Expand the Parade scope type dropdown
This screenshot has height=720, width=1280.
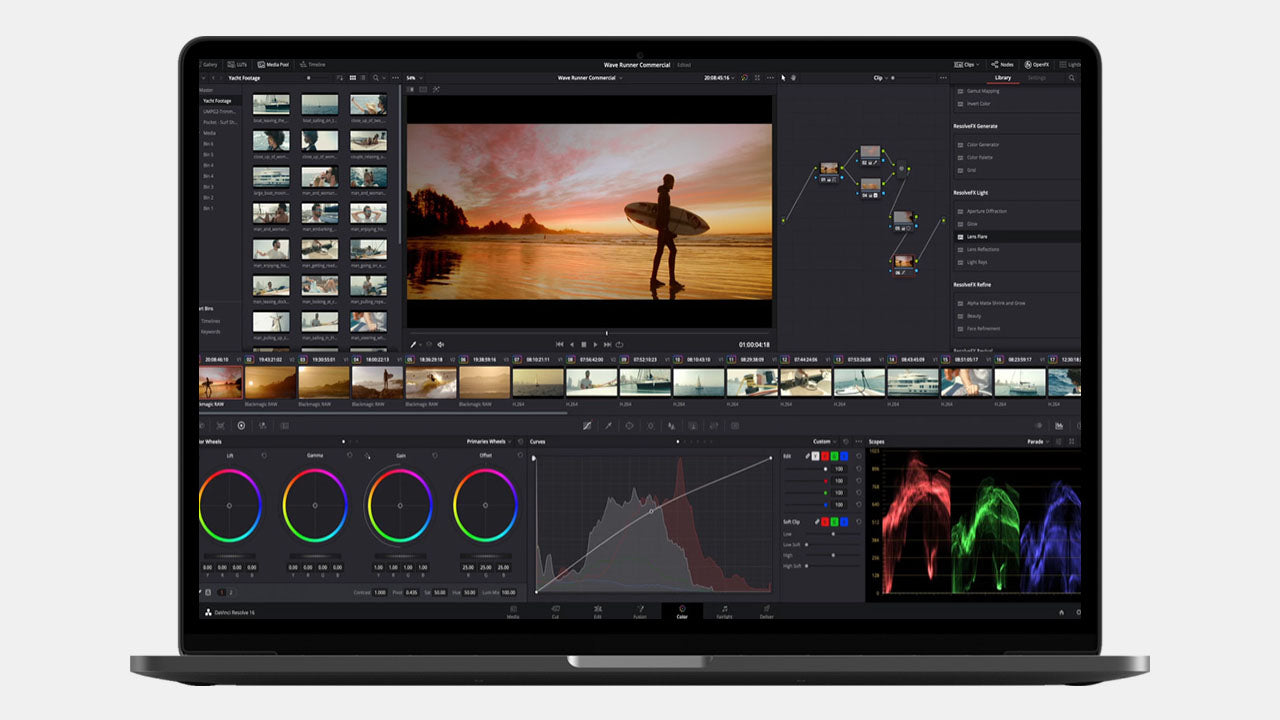pos(1037,441)
